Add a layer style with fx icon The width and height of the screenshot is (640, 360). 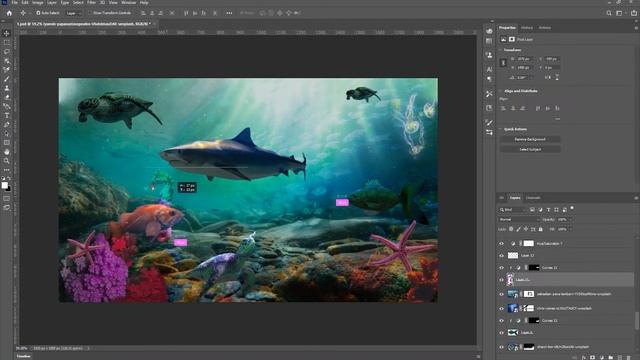pos(584,357)
